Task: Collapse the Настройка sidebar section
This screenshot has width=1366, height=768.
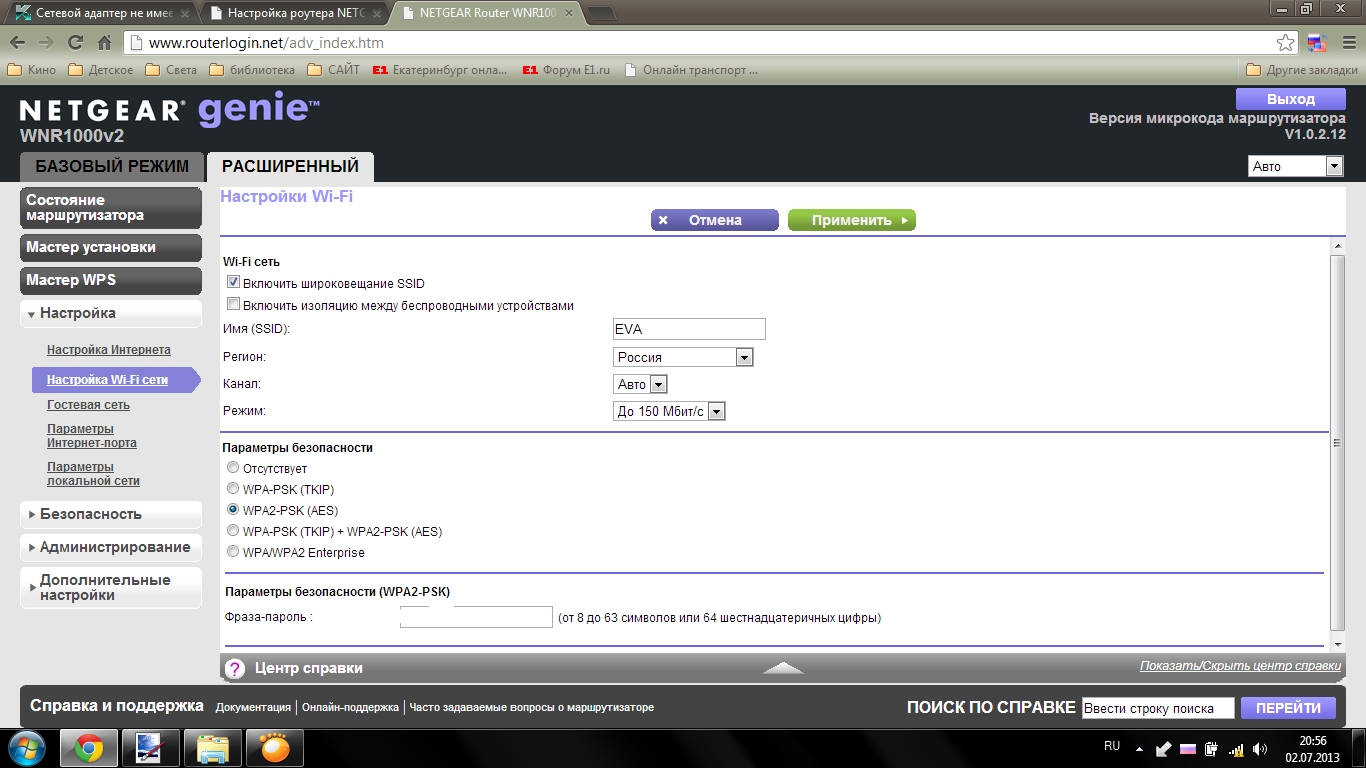Action: pyautogui.click(x=110, y=313)
